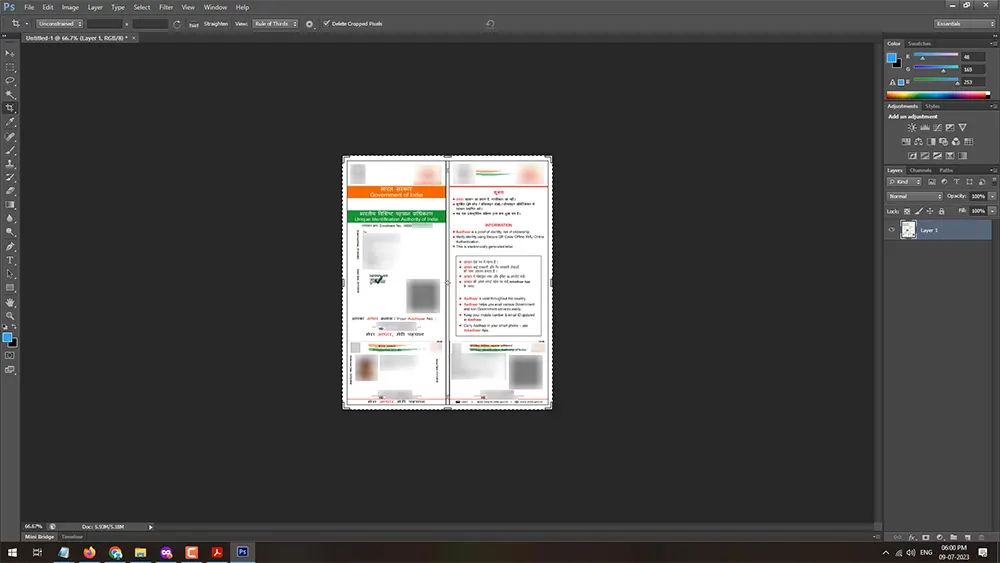Select the Brush tool

click(10, 150)
